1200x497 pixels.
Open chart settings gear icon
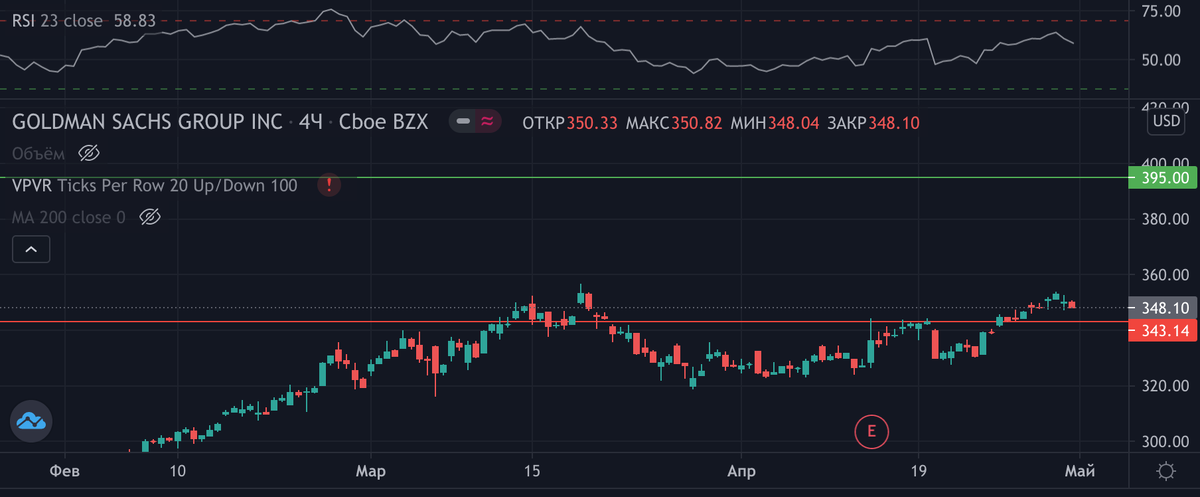pyautogui.click(x=1165, y=471)
